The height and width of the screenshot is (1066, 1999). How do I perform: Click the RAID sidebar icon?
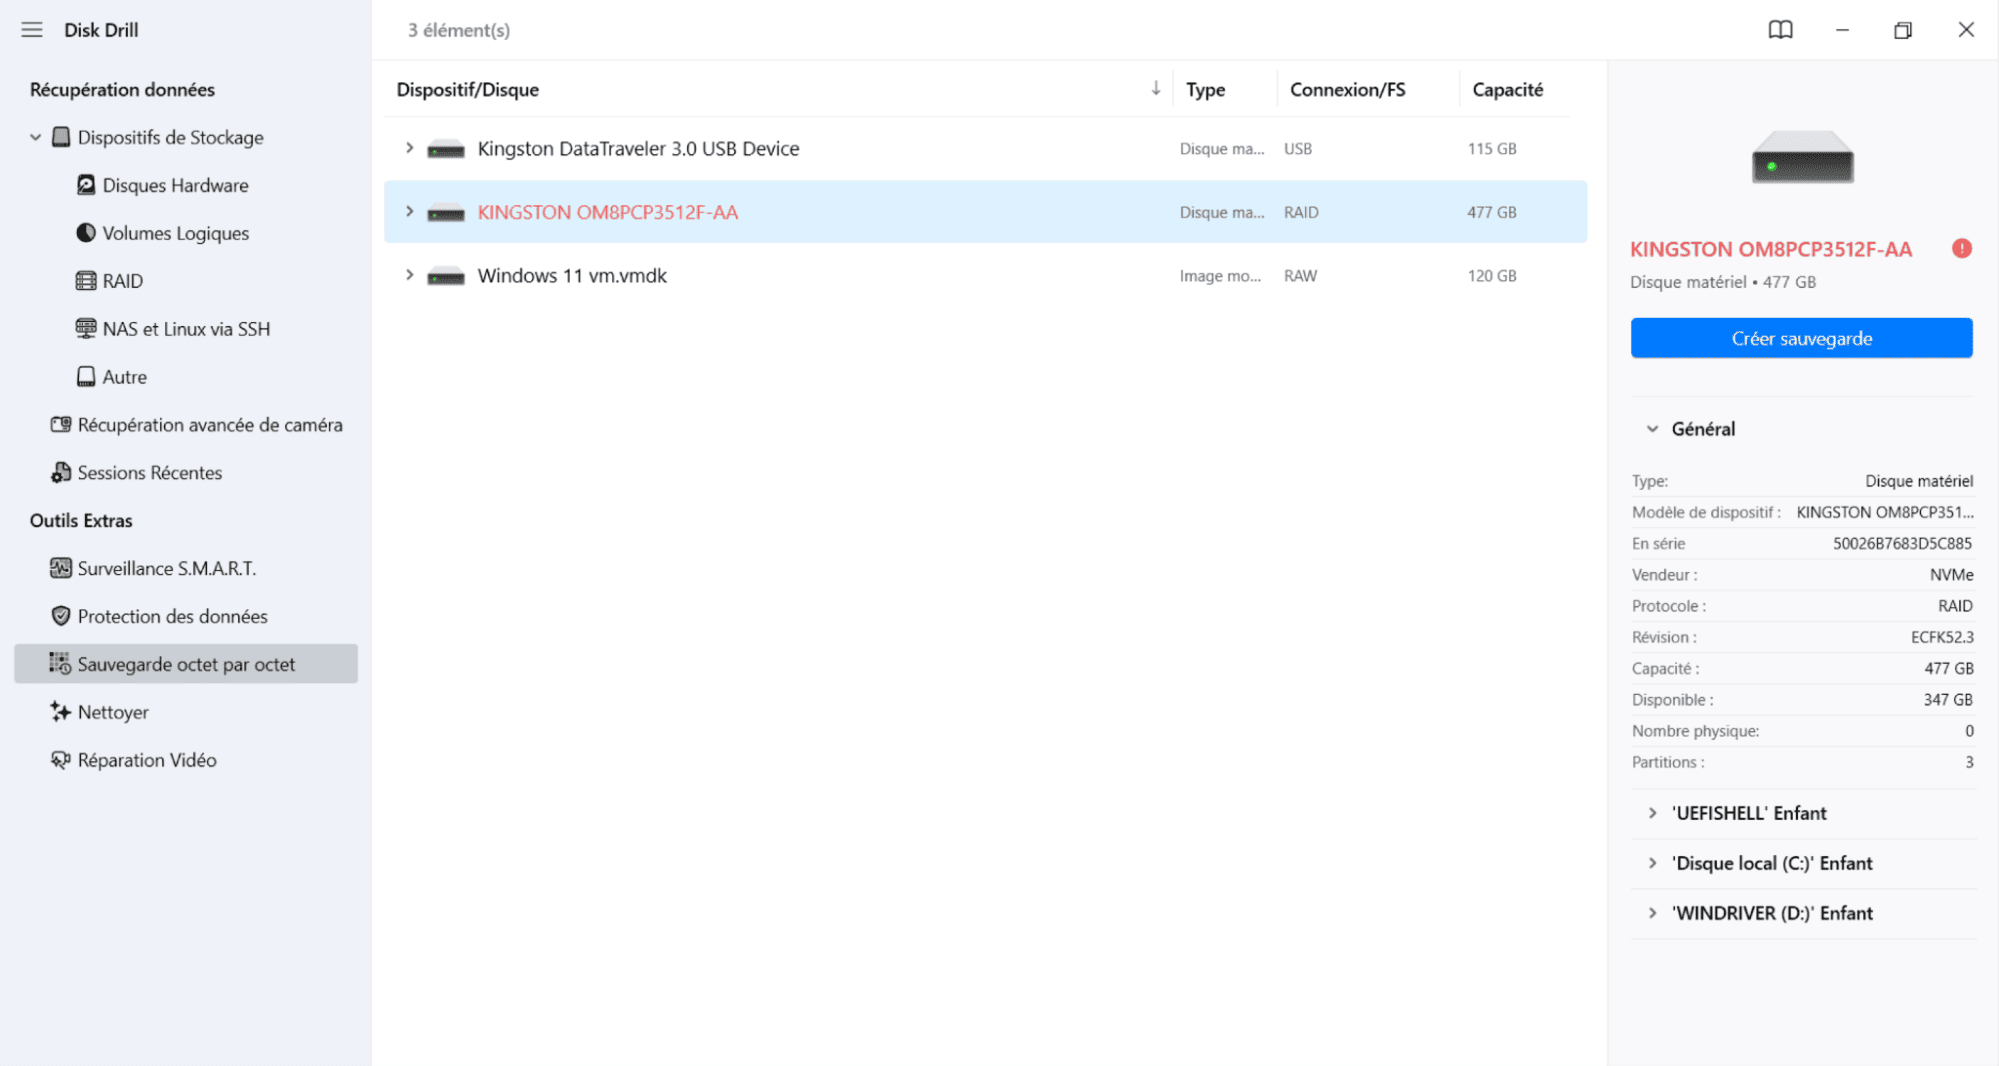click(86, 281)
